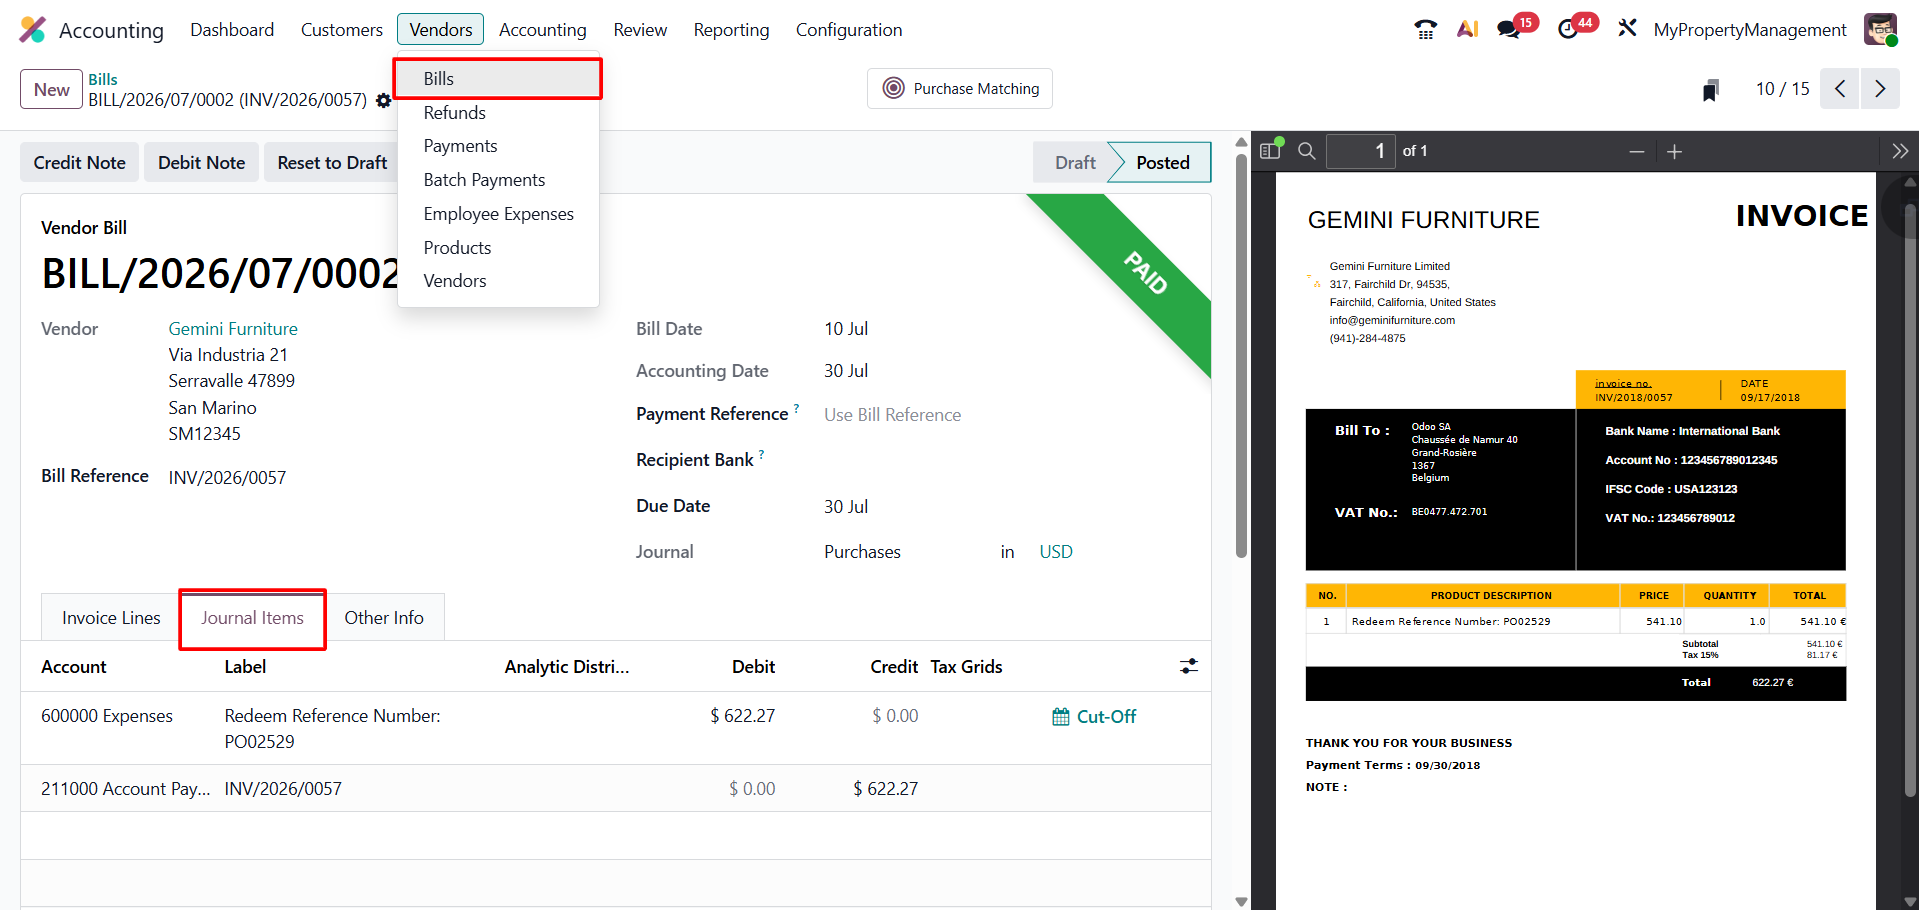Open the optional columns adjust icon
This screenshot has height=910, width=1919.
pyautogui.click(x=1189, y=666)
